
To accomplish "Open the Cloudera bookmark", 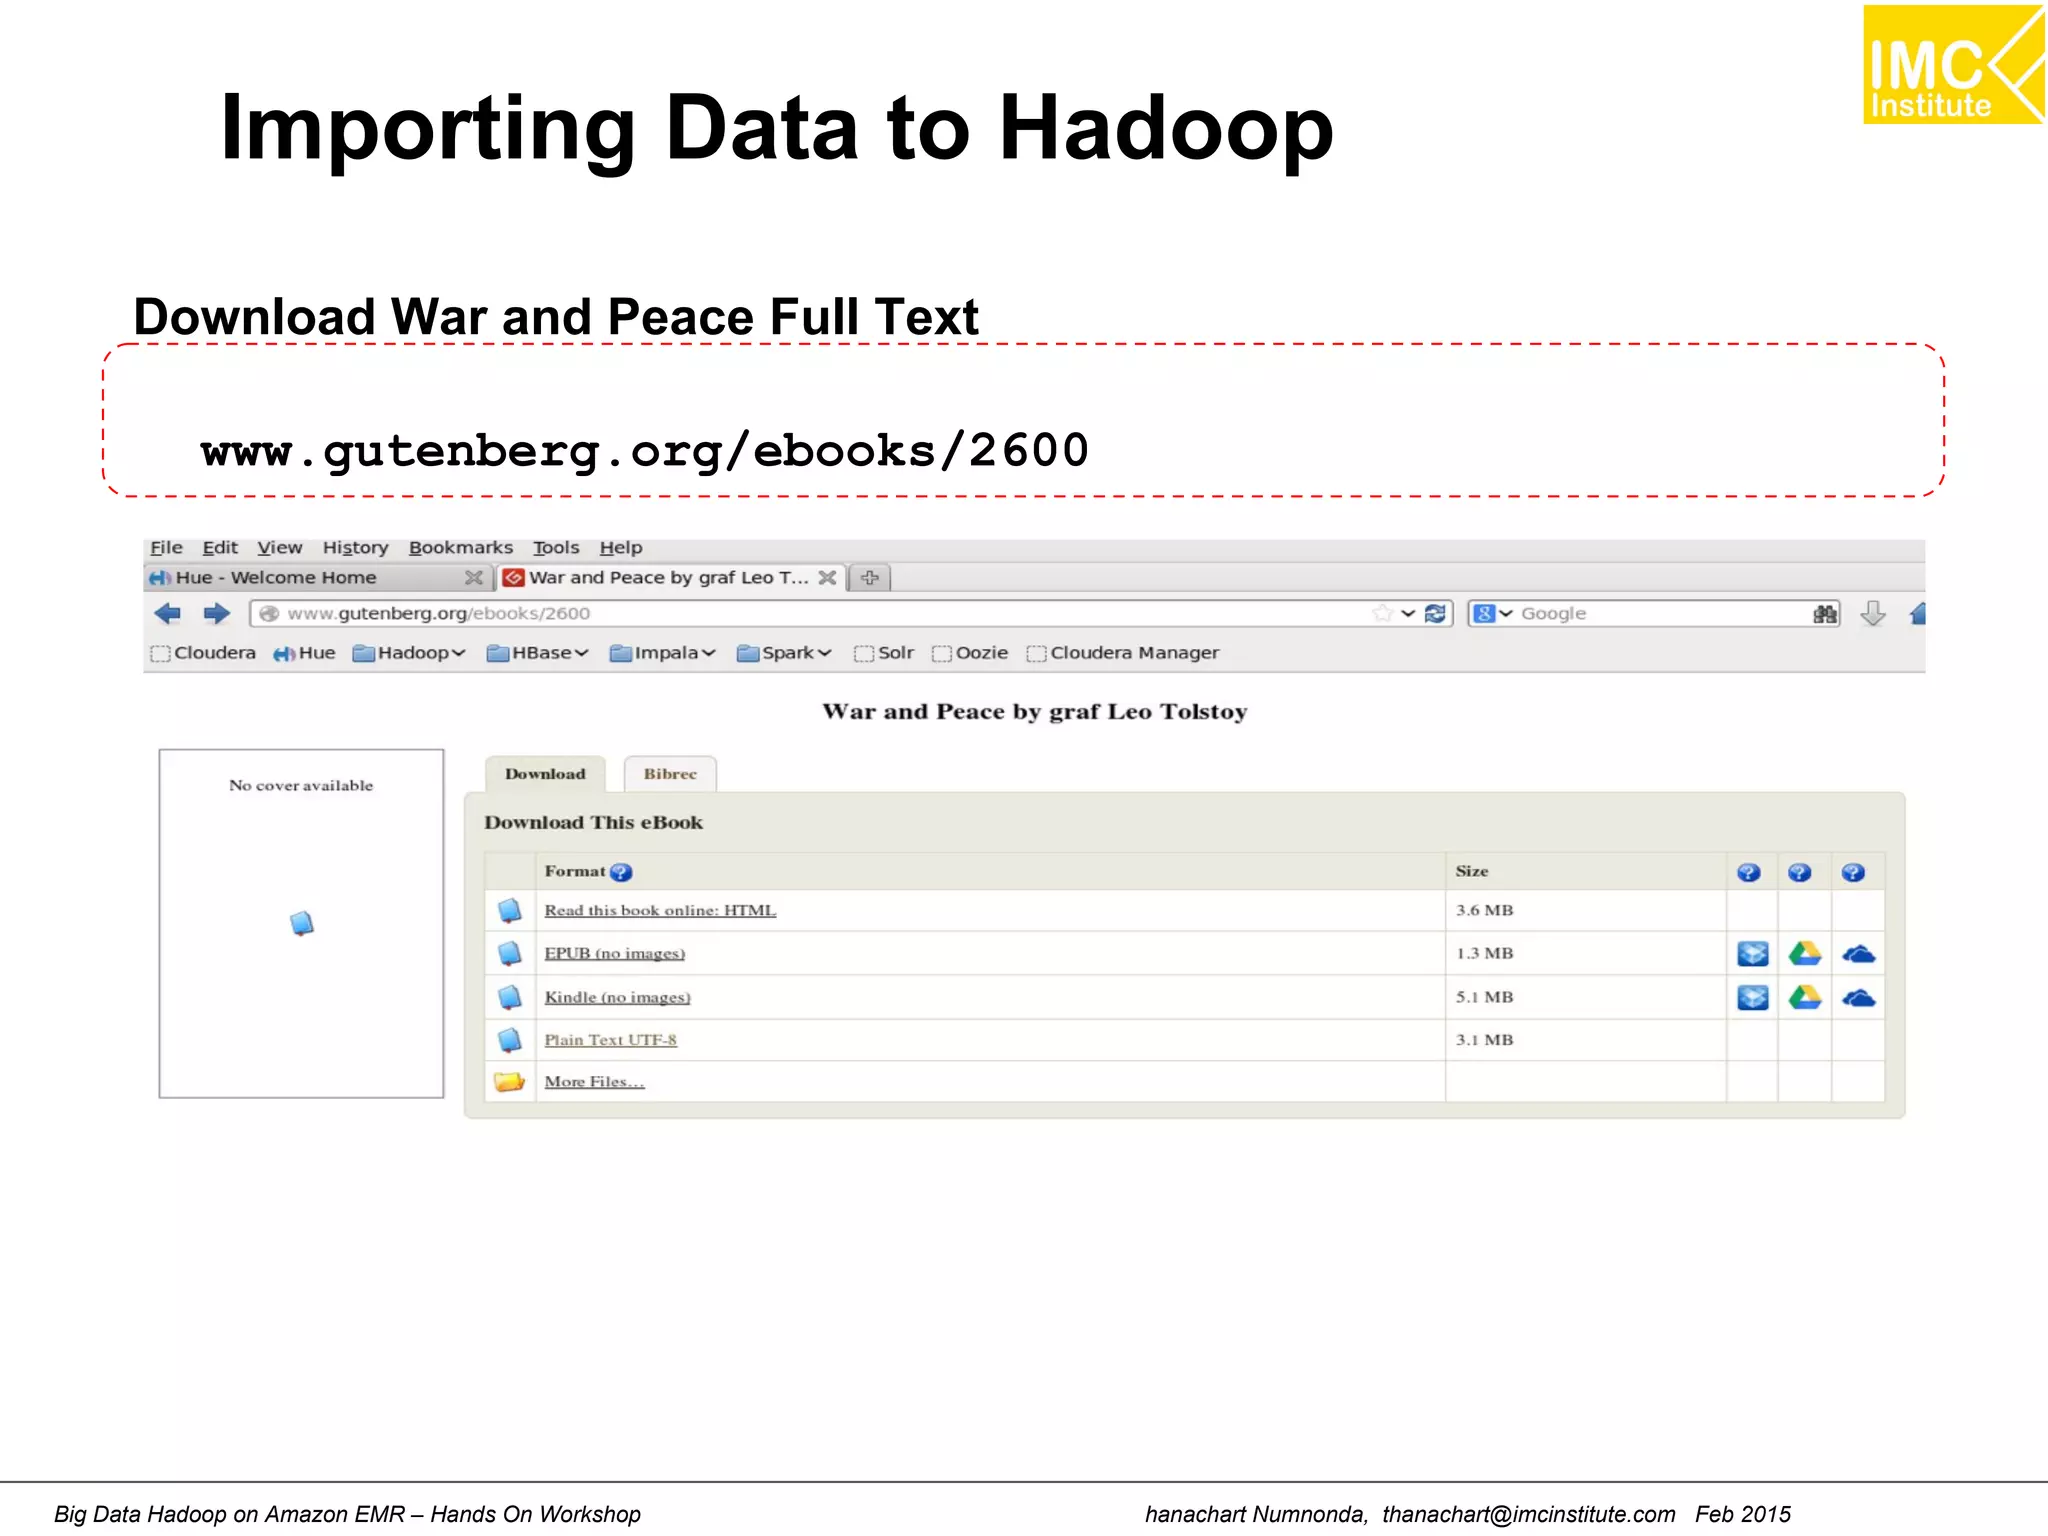I will coord(203,653).
